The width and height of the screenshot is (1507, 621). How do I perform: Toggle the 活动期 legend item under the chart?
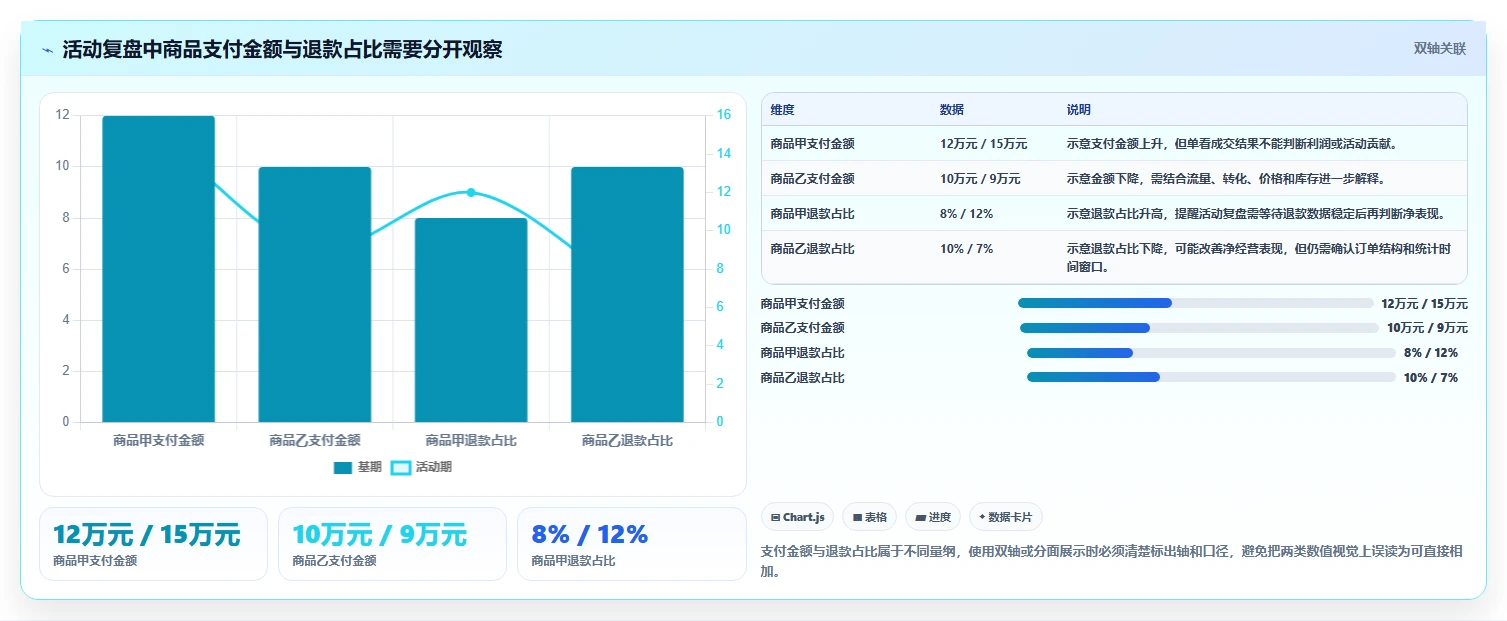pos(421,467)
